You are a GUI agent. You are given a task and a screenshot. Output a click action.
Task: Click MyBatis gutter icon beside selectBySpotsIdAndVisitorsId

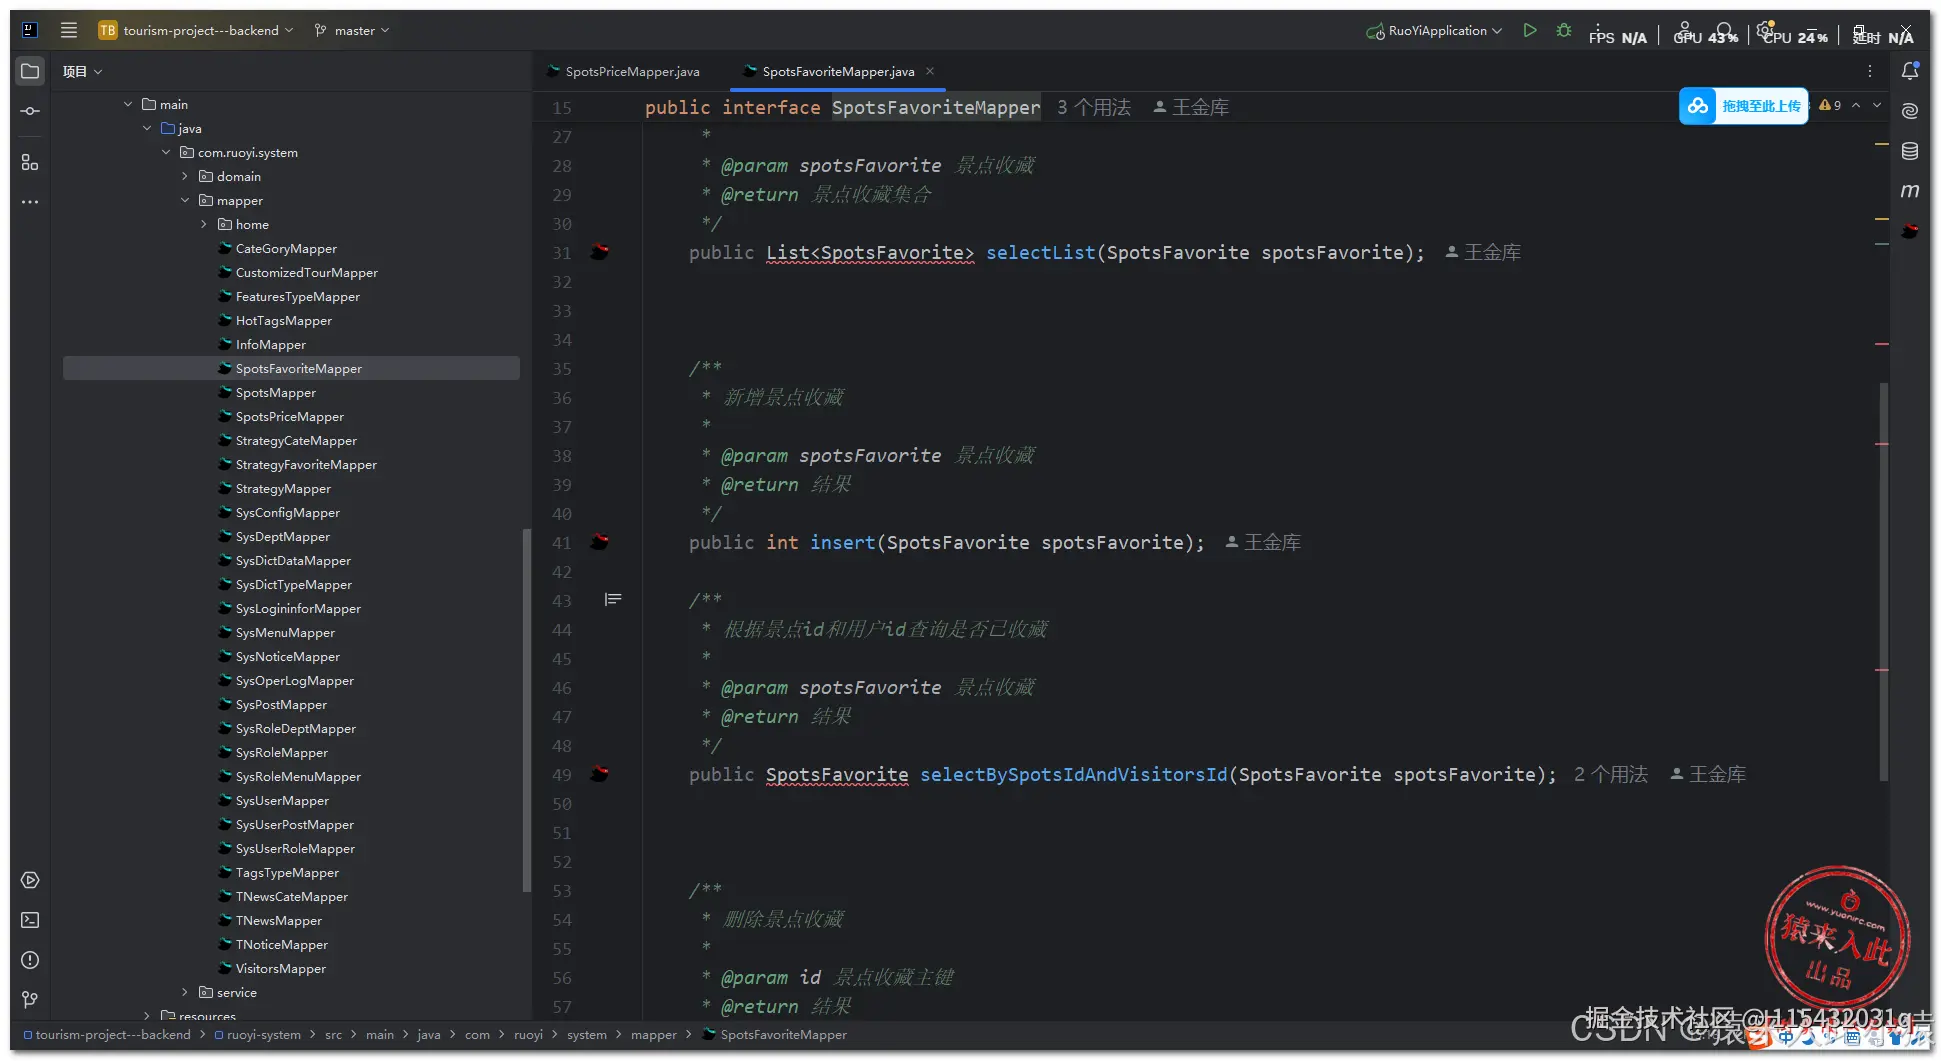[600, 774]
